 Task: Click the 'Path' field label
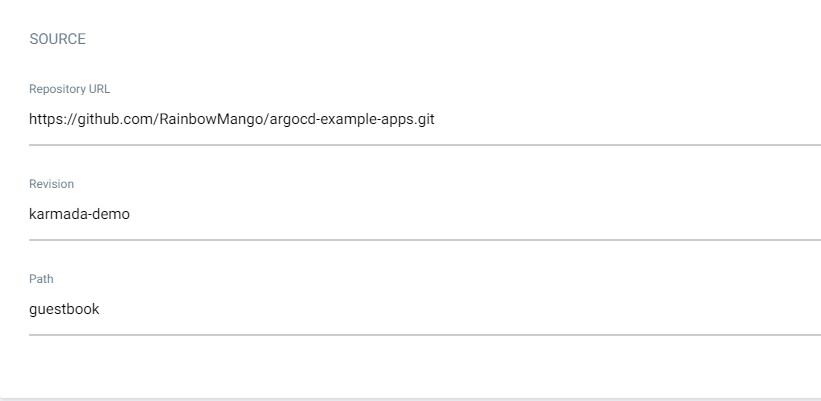click(41, 279)
